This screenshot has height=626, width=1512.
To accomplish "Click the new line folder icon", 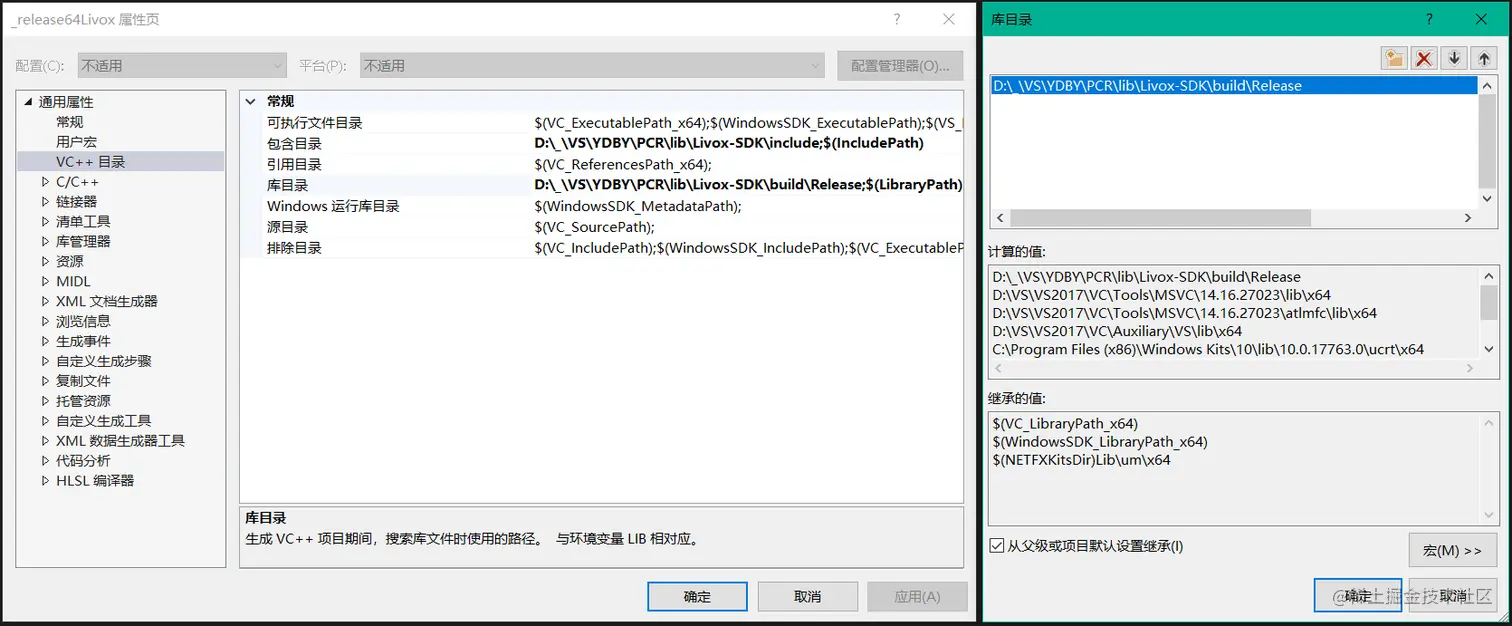I will [x=1394, y=57].
